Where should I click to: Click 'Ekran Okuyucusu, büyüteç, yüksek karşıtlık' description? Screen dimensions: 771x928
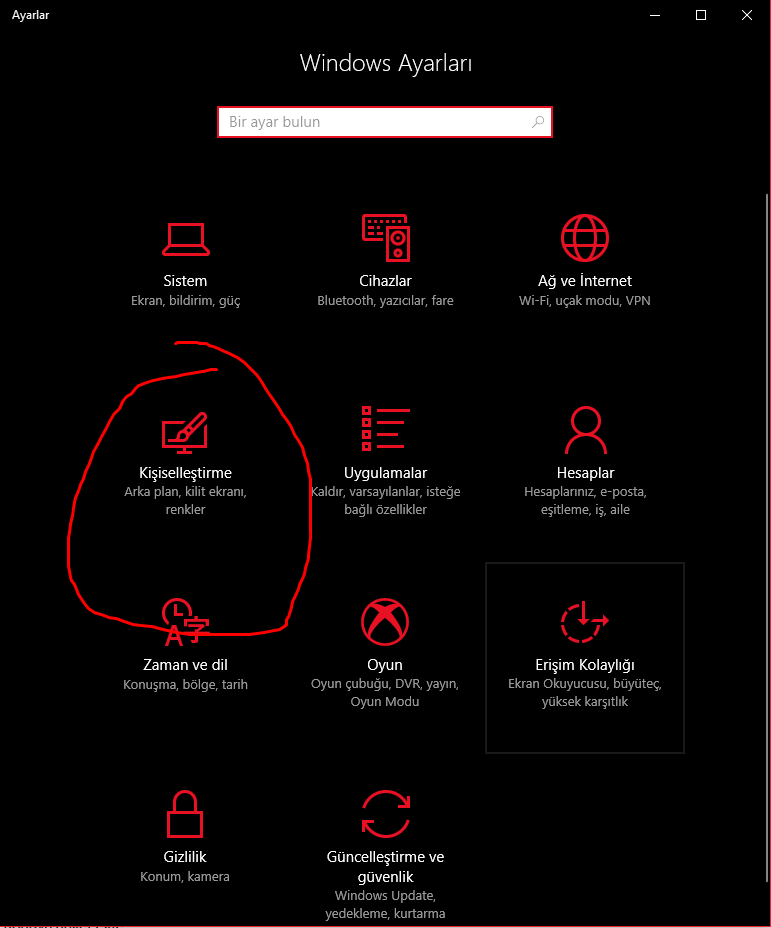(x=585, y=692)
